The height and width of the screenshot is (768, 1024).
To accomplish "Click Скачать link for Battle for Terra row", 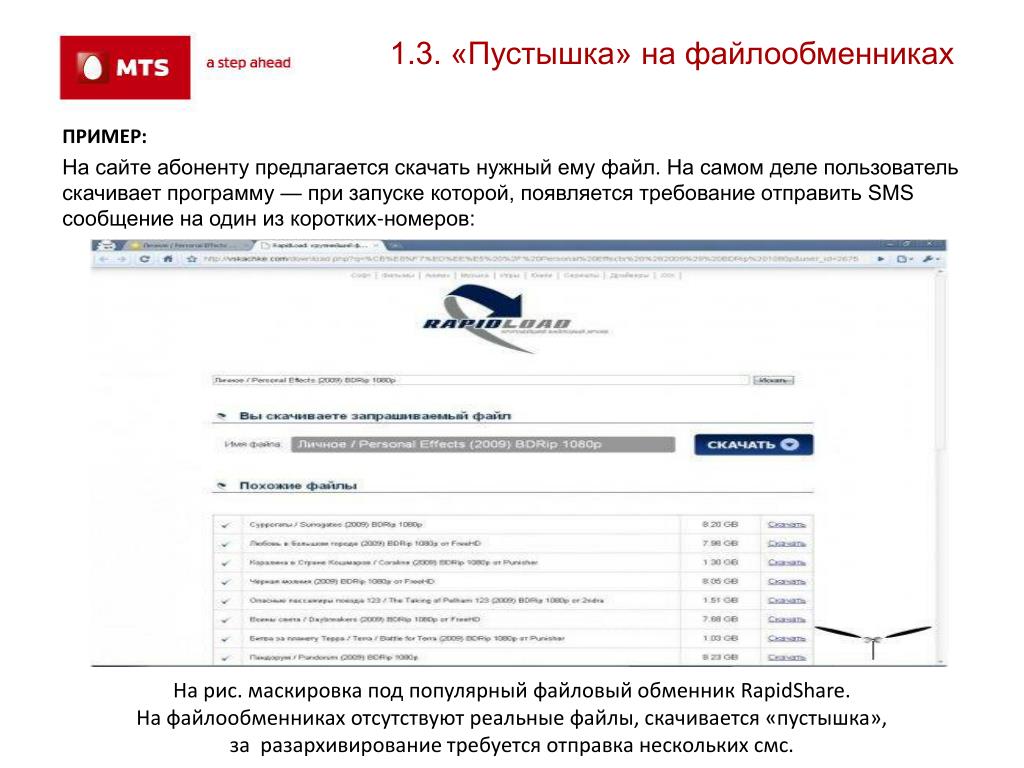I will [786, 638].
